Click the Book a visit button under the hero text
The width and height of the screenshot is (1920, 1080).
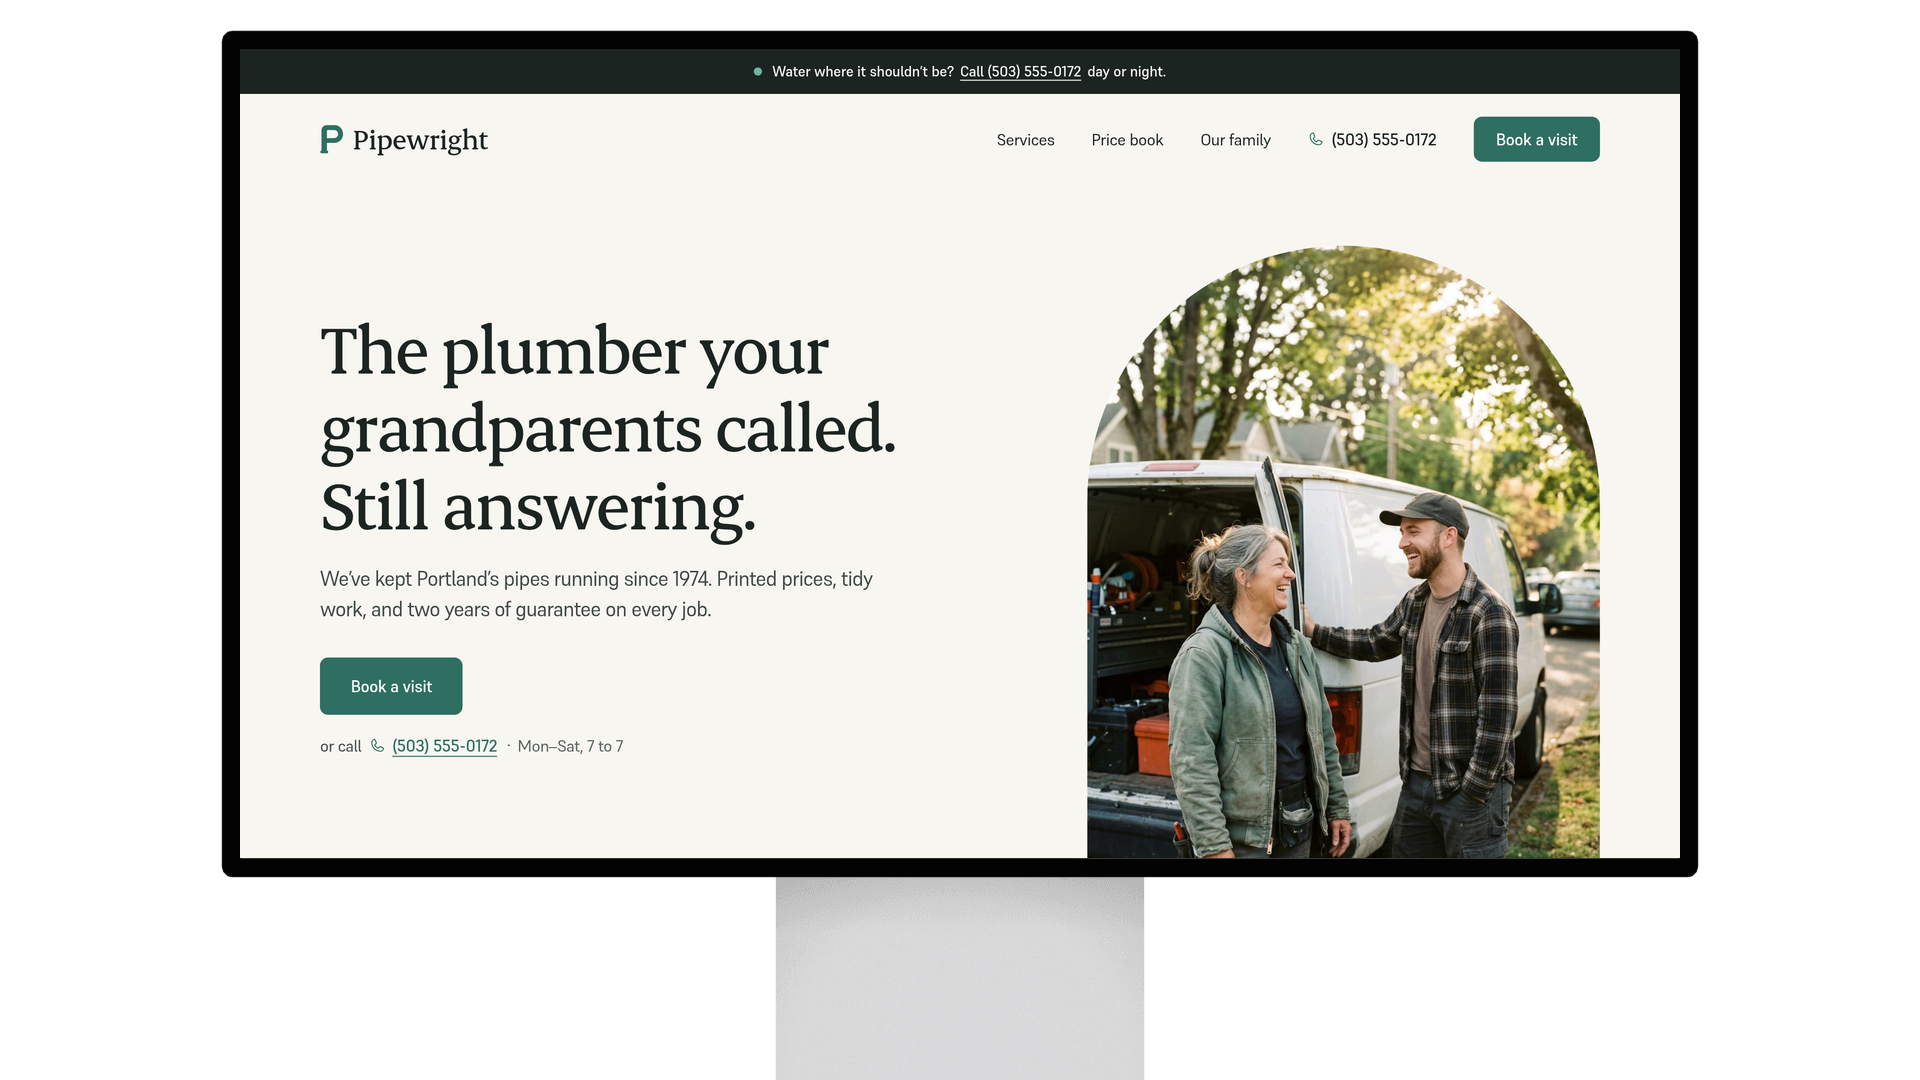point(391,686)
